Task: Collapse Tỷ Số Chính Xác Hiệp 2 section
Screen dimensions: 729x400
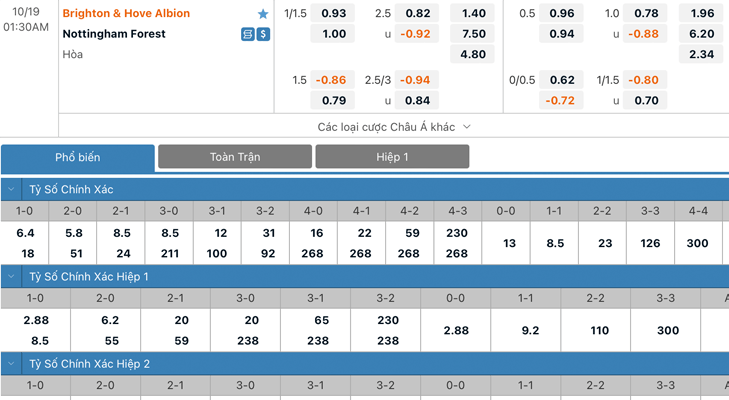Action: [11, 364]
